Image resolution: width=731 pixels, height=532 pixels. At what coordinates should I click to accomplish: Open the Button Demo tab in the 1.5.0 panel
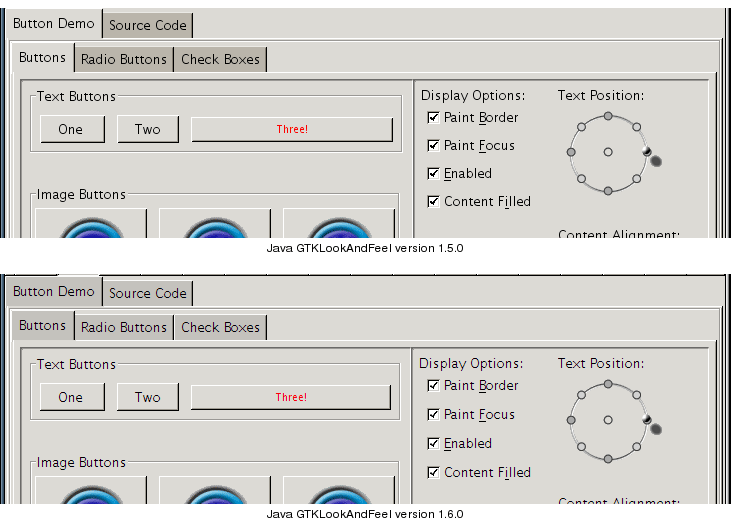tap(54, 23)
